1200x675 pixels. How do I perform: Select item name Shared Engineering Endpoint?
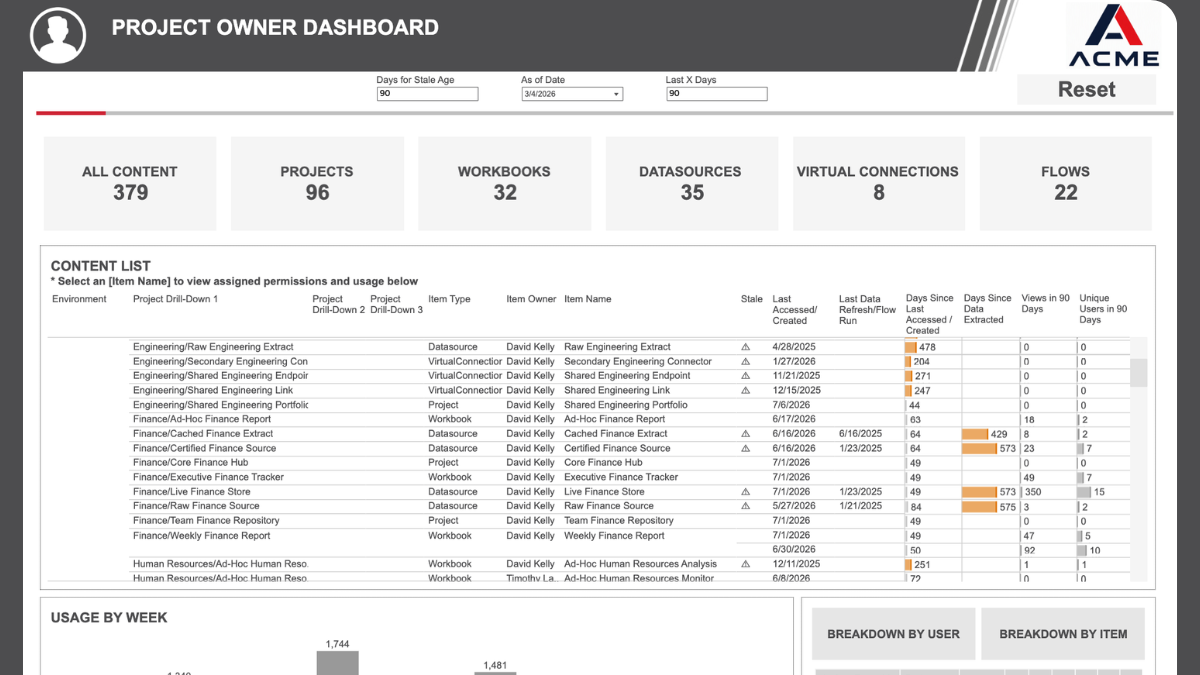[x=627, y=376]
